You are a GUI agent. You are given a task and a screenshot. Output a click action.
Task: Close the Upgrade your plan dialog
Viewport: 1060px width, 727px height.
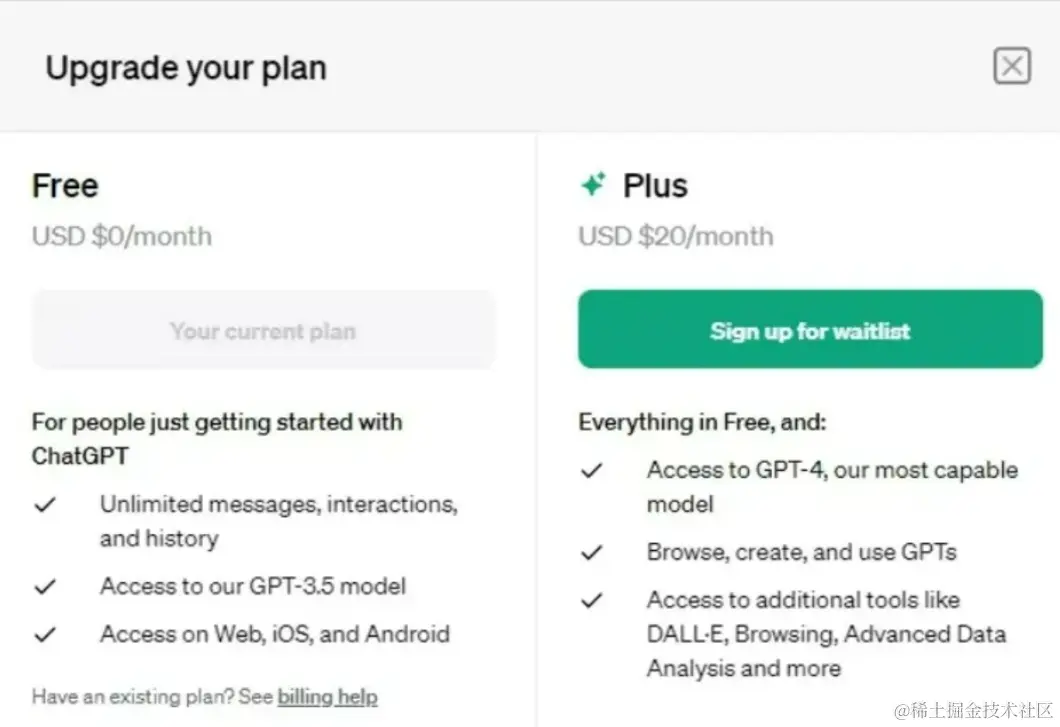(x=1012, y=66)
